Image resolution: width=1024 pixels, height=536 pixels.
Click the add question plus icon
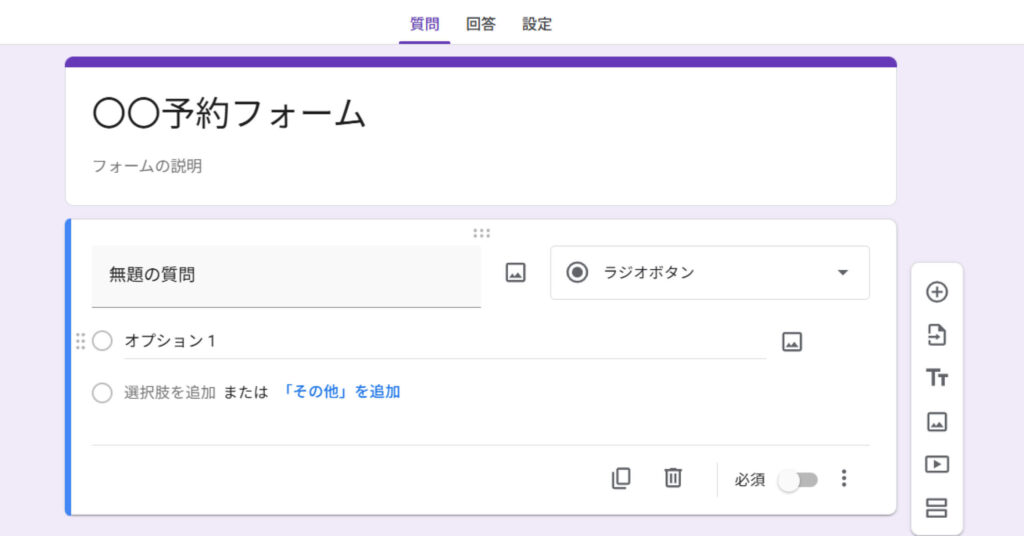coord(936,292)
